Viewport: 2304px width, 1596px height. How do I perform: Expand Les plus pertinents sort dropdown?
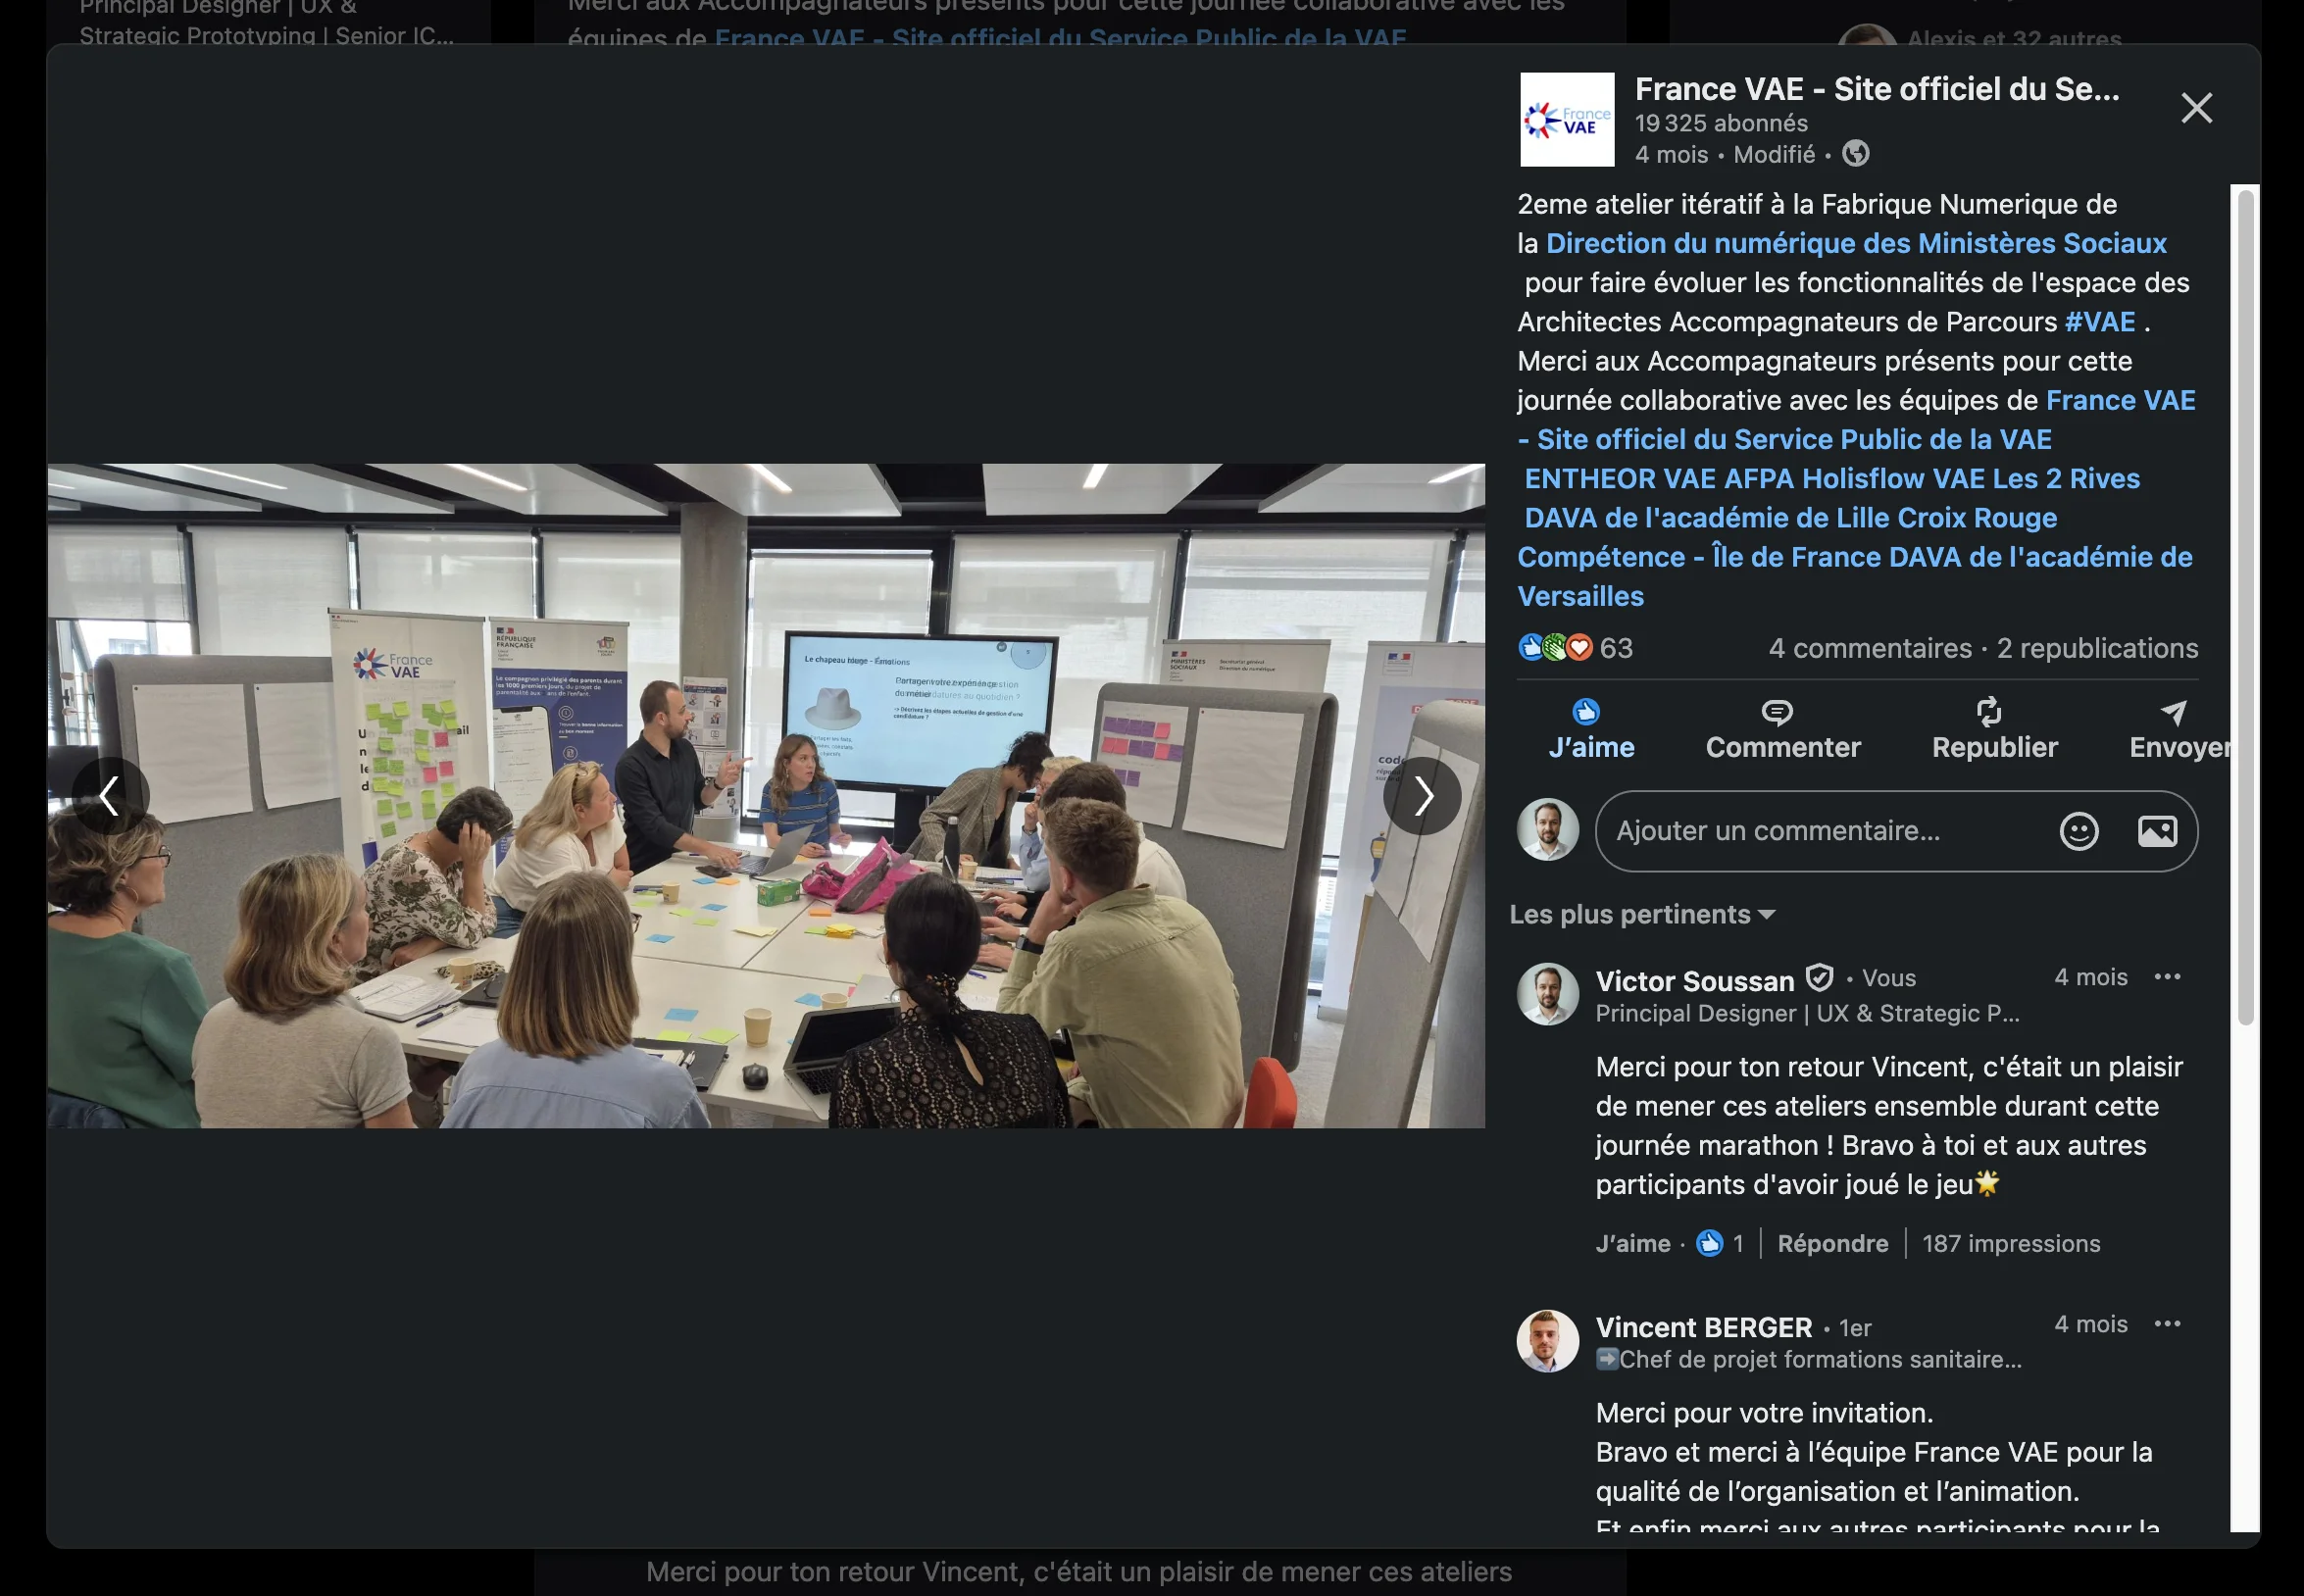click(1642, 915)
